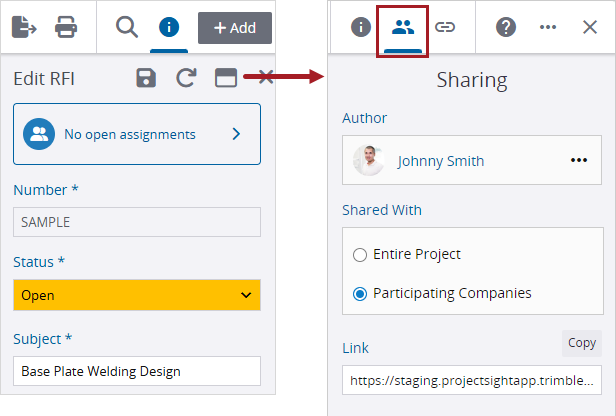Open the search magnifier tool
Image resolution: width=616 pixels, height=416 pixels.
(x=127, y=27)
